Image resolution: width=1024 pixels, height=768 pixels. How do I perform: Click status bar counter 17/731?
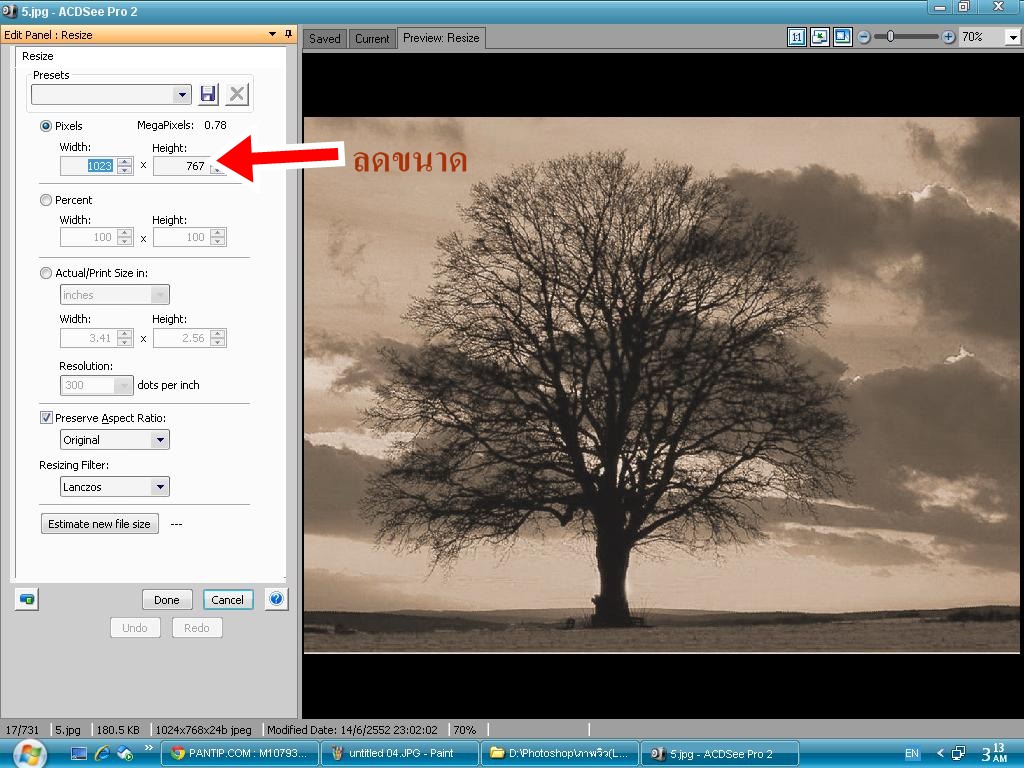tap(22, 729)
